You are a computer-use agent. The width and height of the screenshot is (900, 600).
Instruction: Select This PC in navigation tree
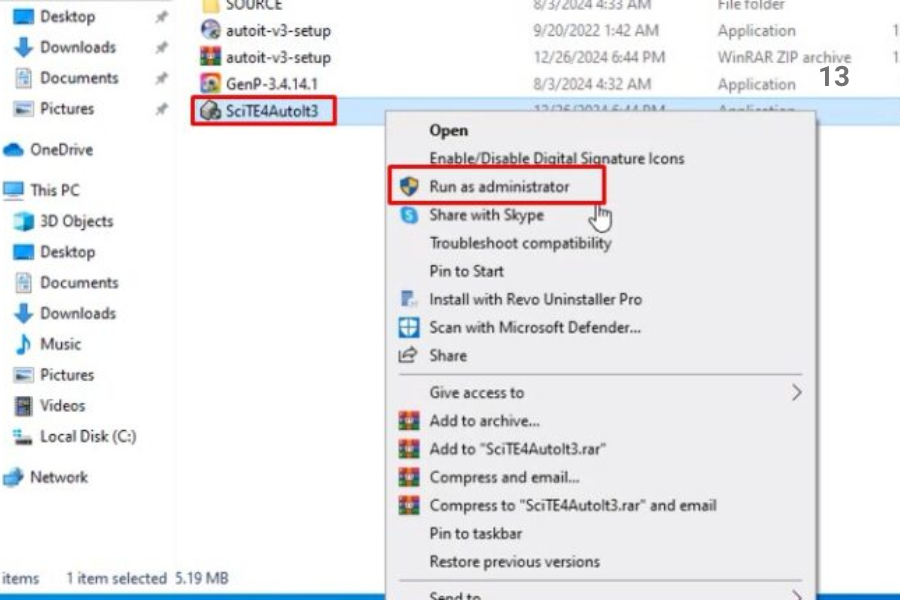point(55,190)
